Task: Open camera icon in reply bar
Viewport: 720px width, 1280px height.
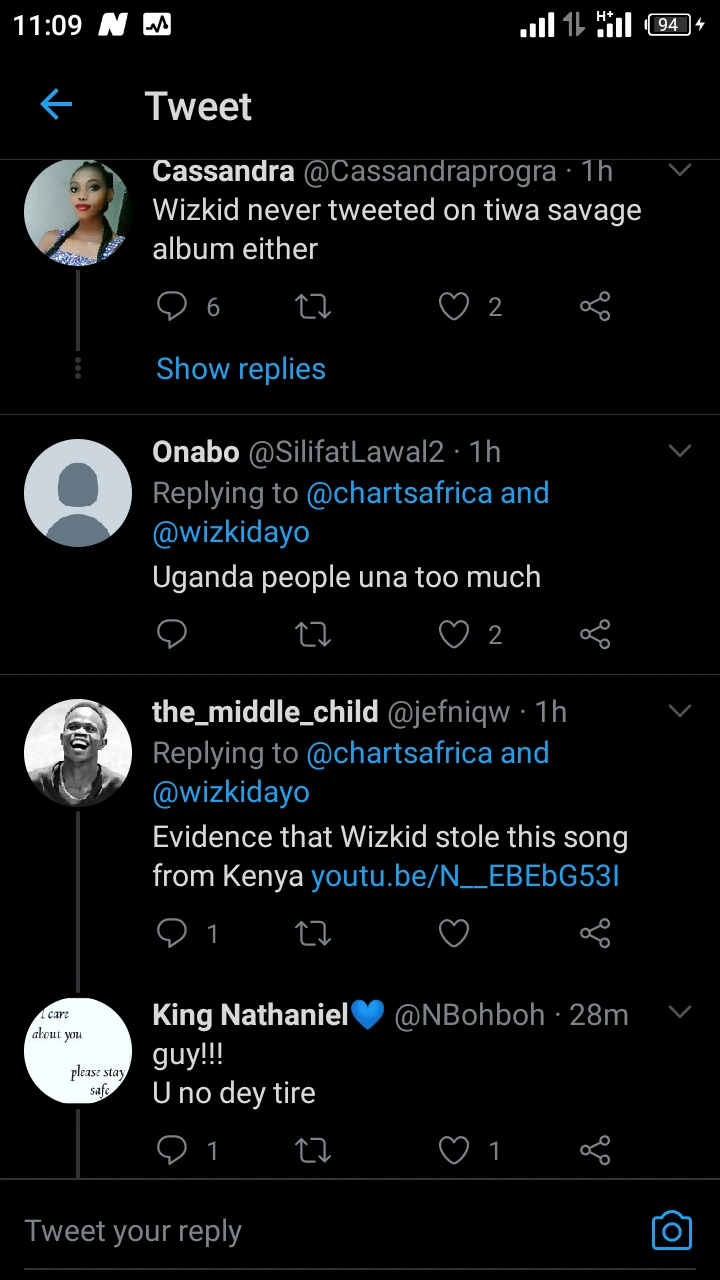Action: tap(671, 1230)
